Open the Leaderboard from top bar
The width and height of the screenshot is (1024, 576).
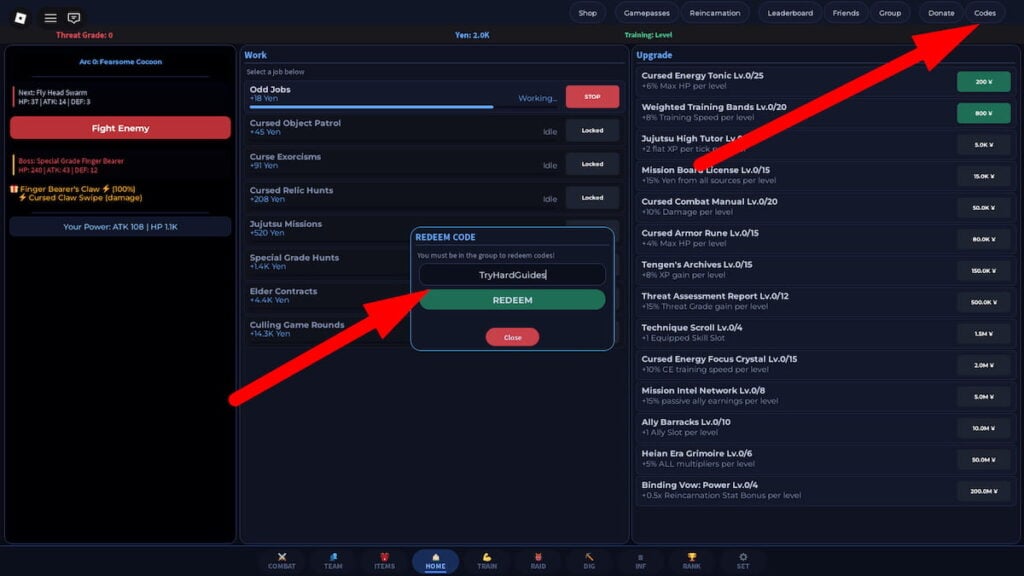tap(790, 13)
